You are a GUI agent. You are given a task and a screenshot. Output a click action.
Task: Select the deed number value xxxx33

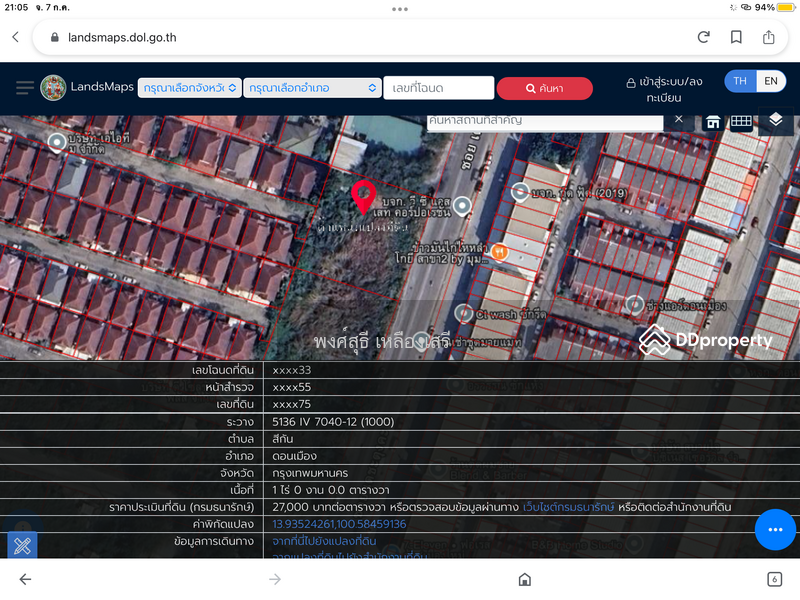[291, 370]
